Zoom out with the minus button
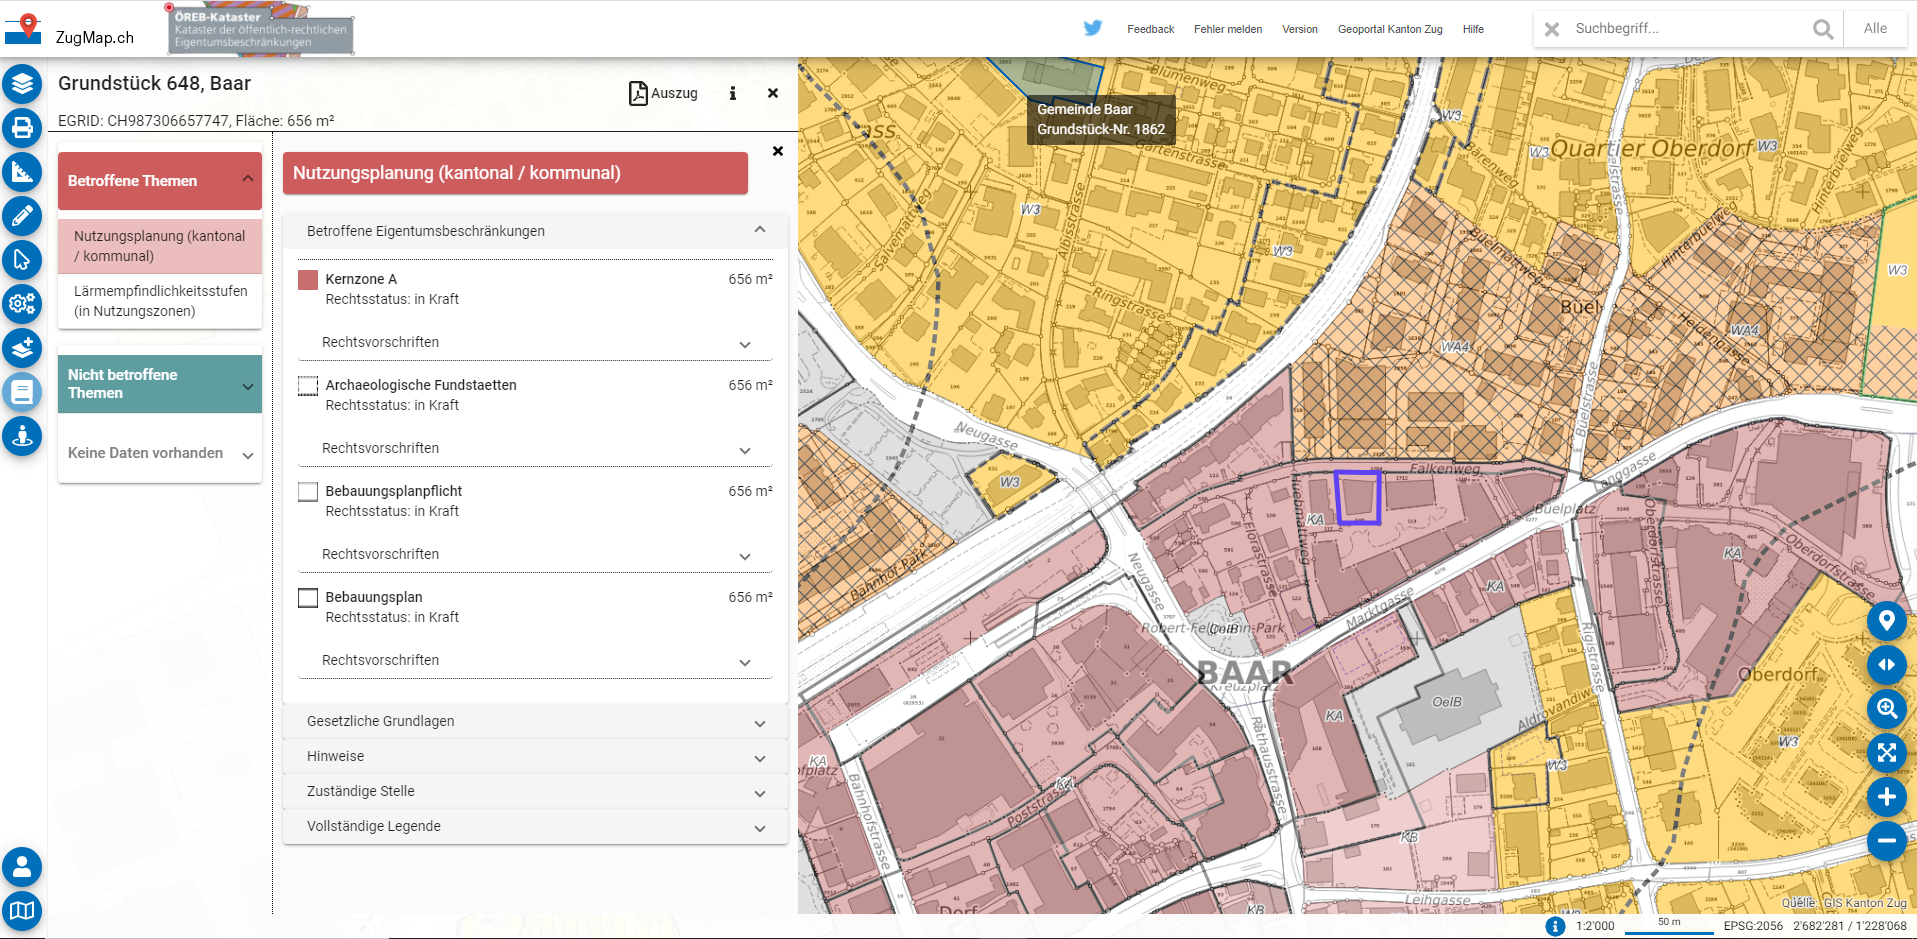Viewport: 1917px width, 939px height. (1886, 841)
